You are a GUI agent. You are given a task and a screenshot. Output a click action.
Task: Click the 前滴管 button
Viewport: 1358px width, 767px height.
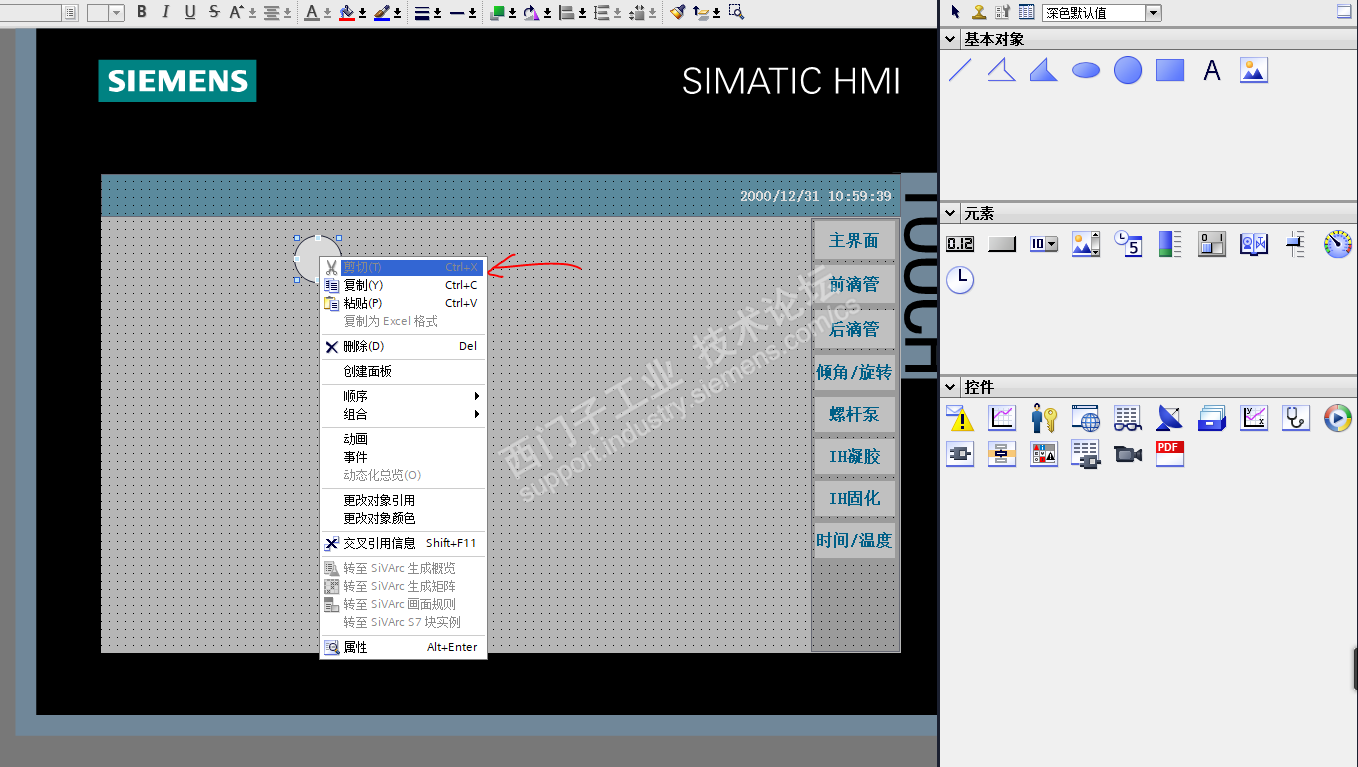[x=854, y=284]
